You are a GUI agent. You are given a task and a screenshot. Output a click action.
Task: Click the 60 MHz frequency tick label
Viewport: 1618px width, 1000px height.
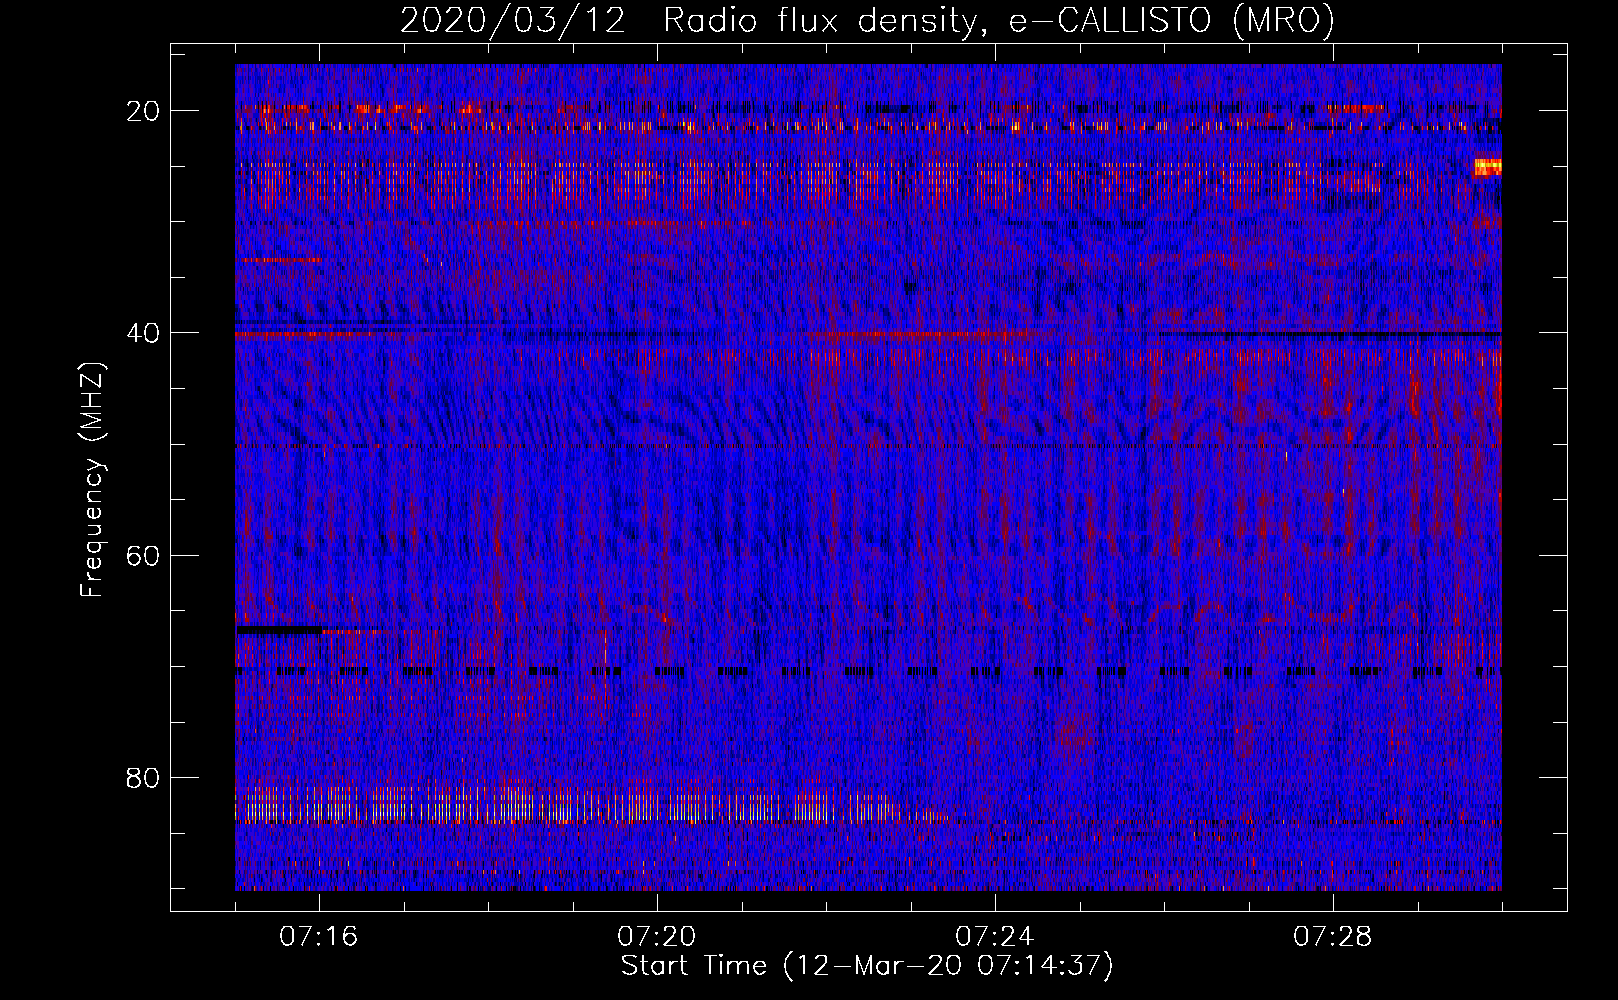click(144, 555)
